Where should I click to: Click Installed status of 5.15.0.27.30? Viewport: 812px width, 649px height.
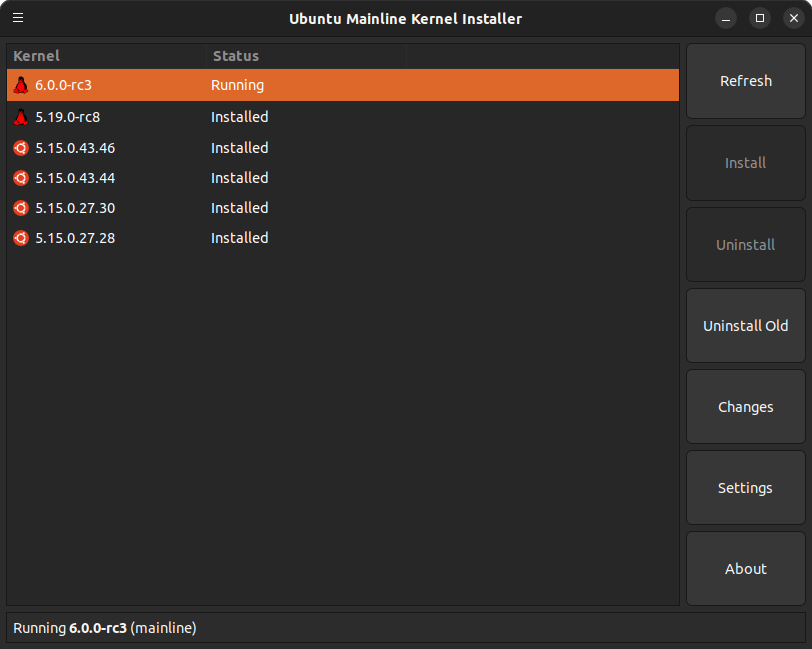pos(240,208)
